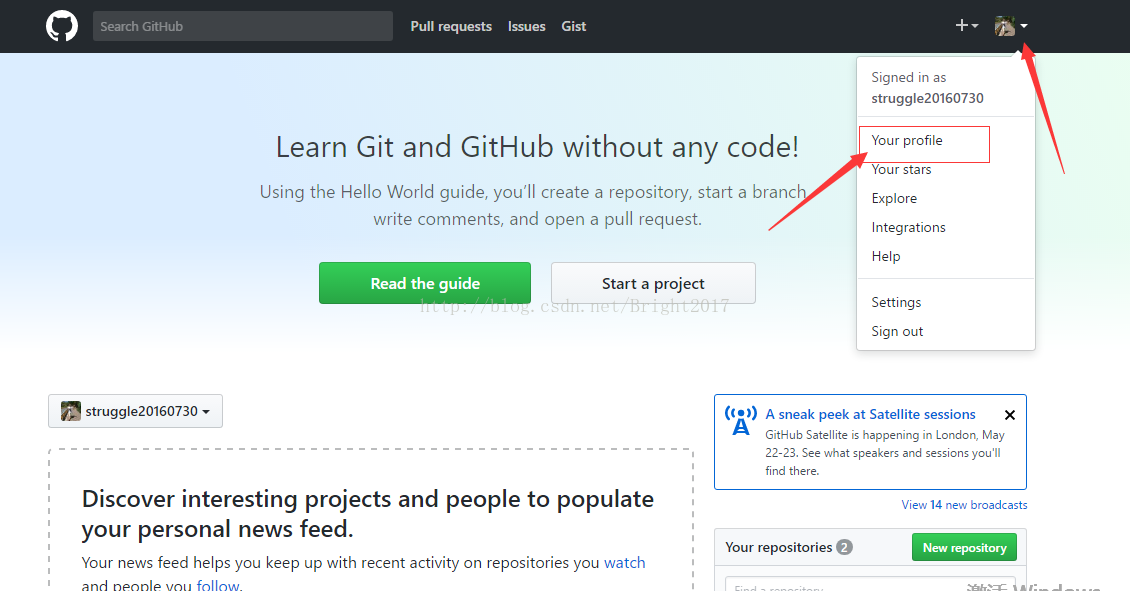
Task: Click the green Read the guide button
Action: tap(425, 283)
